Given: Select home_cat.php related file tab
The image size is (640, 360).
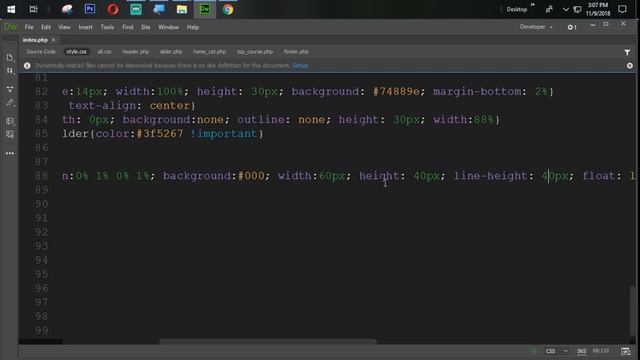Looking at the screenshot, I should (x=209, y=52).
